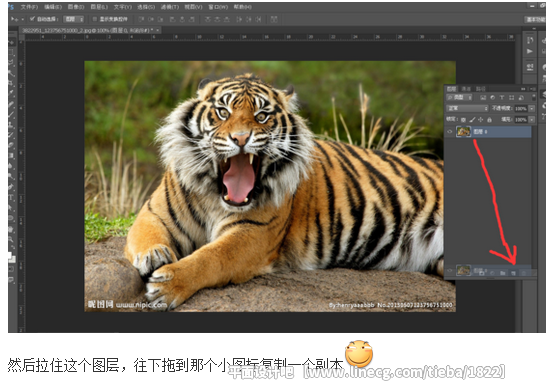Click the foreground color swatch
Screen dimensions: 546x391
click(x=10, y=255)
